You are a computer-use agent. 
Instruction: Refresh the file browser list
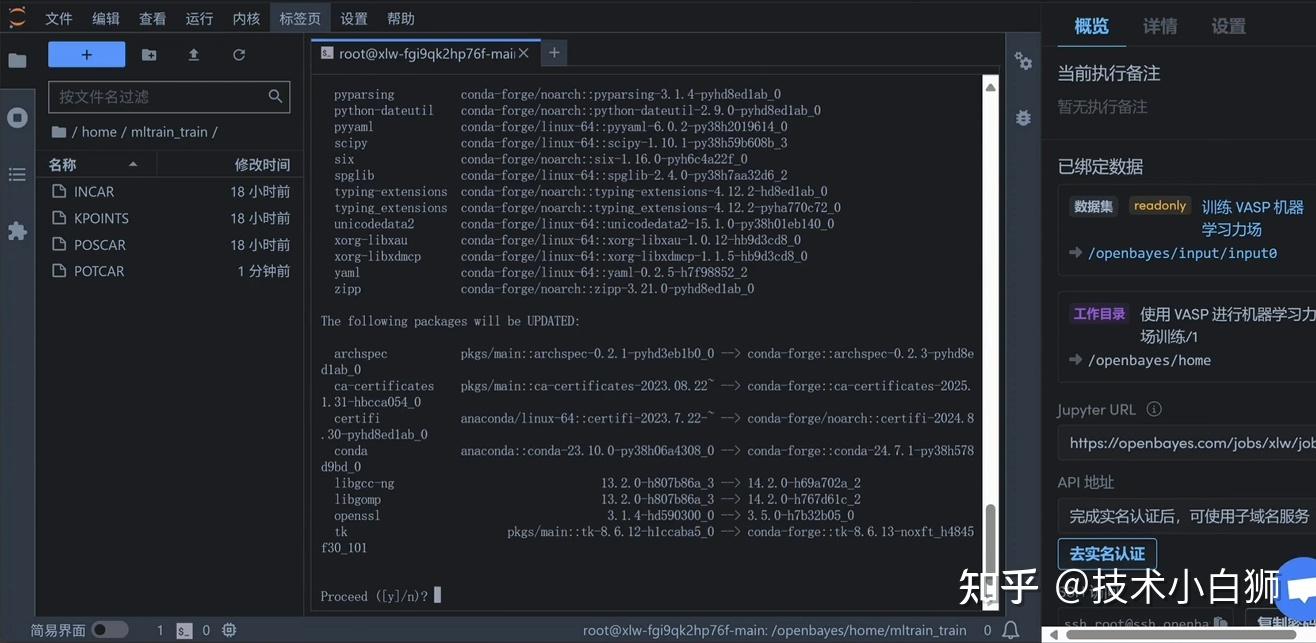(239, 55)
